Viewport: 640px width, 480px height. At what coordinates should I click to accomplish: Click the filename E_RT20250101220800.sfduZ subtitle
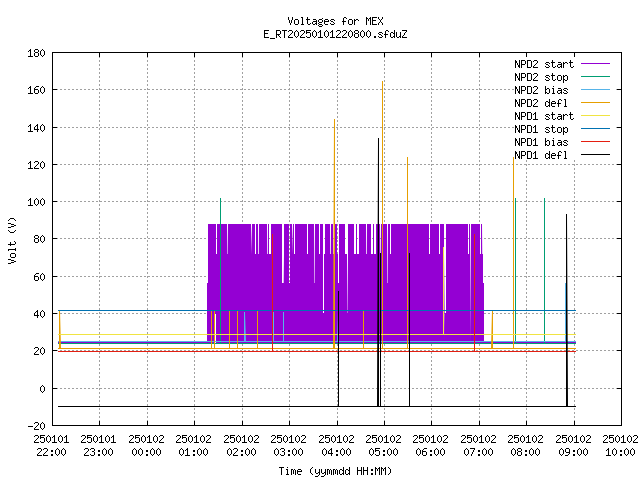pyautogui.click(x=335, y=34)
